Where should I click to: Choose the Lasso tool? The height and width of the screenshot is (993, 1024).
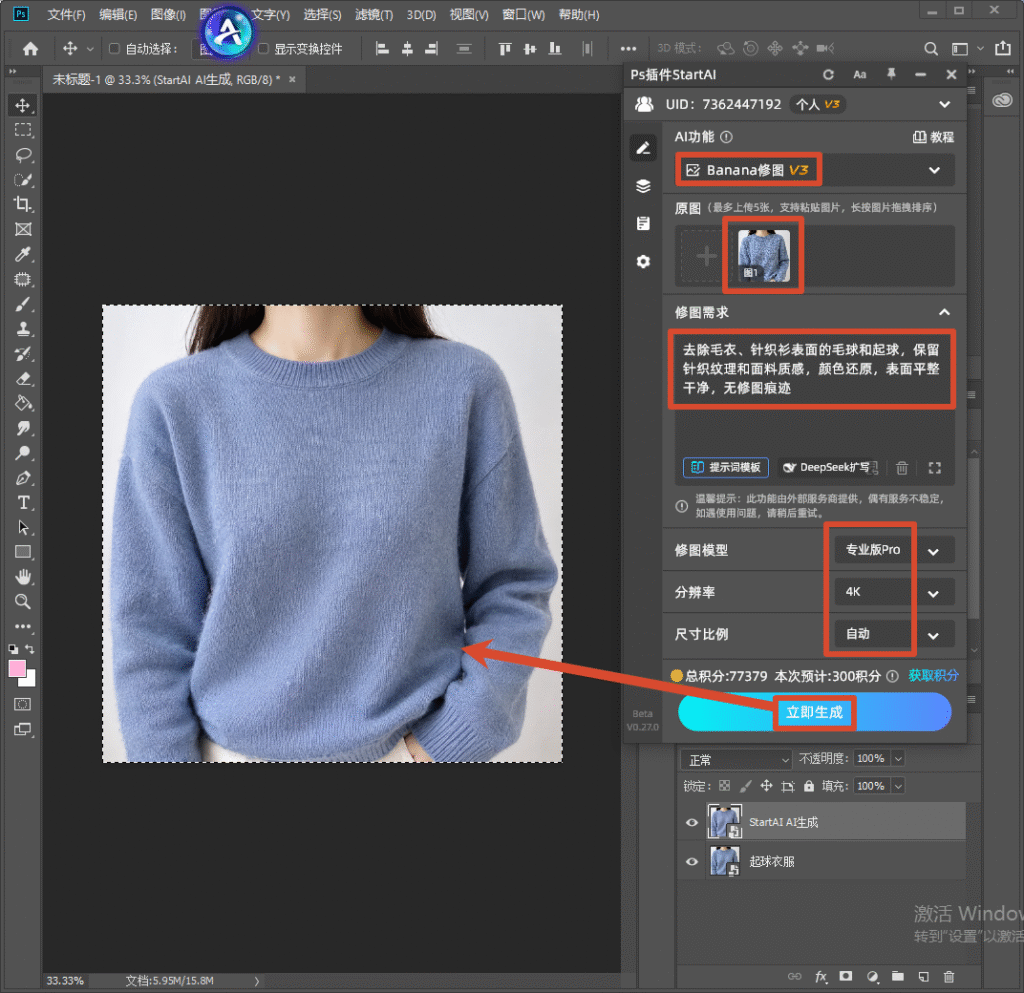[x=23, y=155]
